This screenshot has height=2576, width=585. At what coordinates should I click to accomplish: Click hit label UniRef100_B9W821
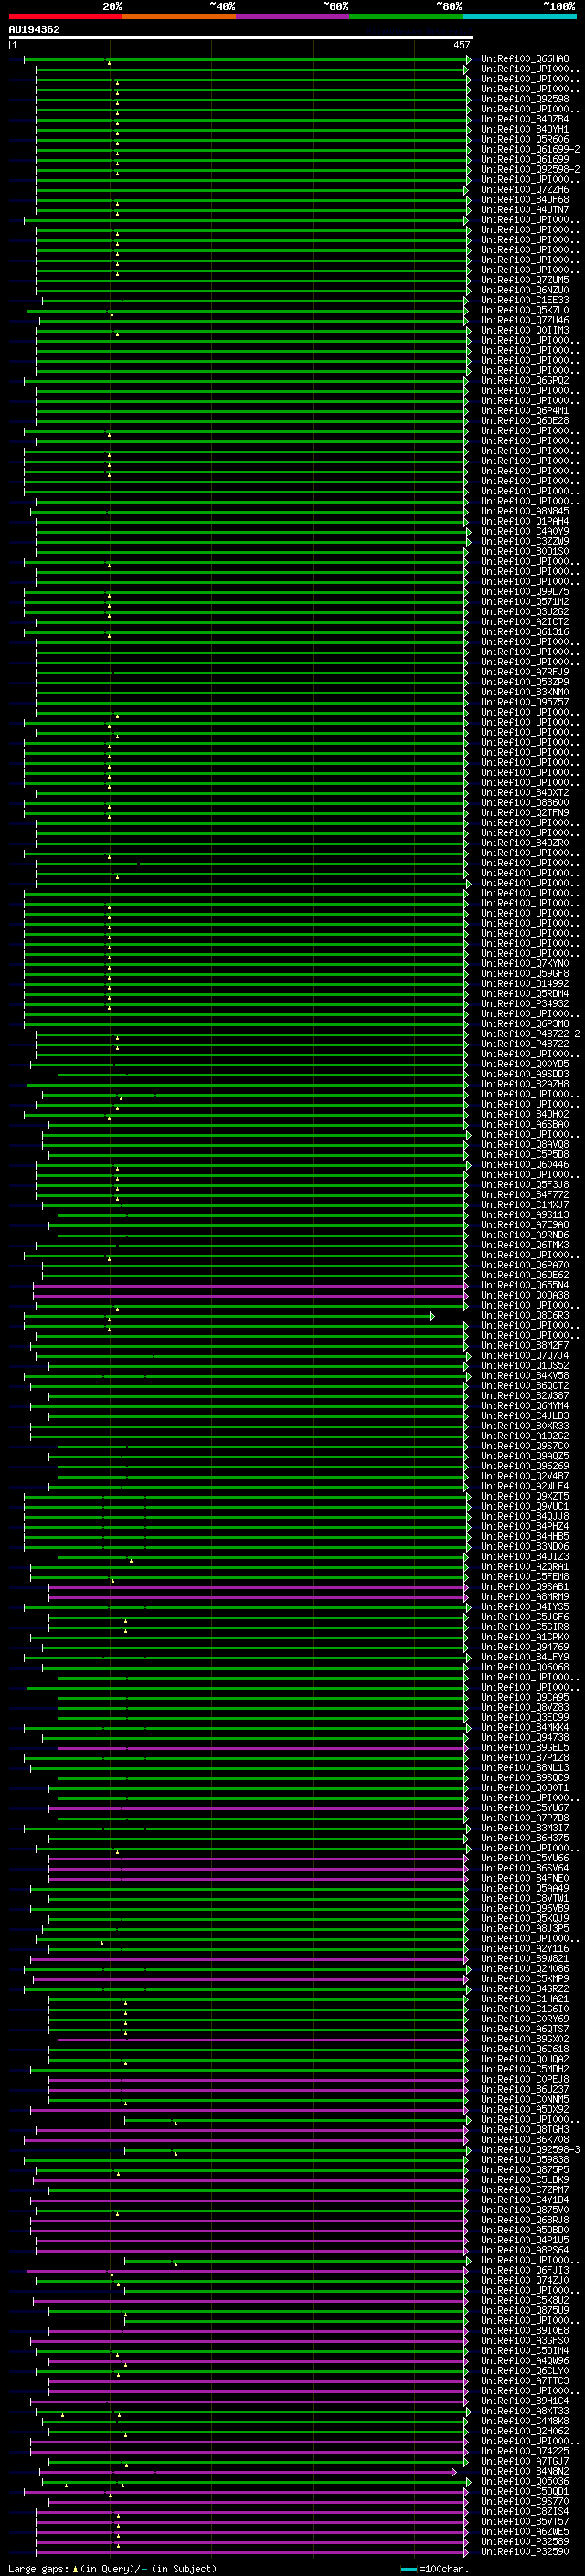(524, 1958)
